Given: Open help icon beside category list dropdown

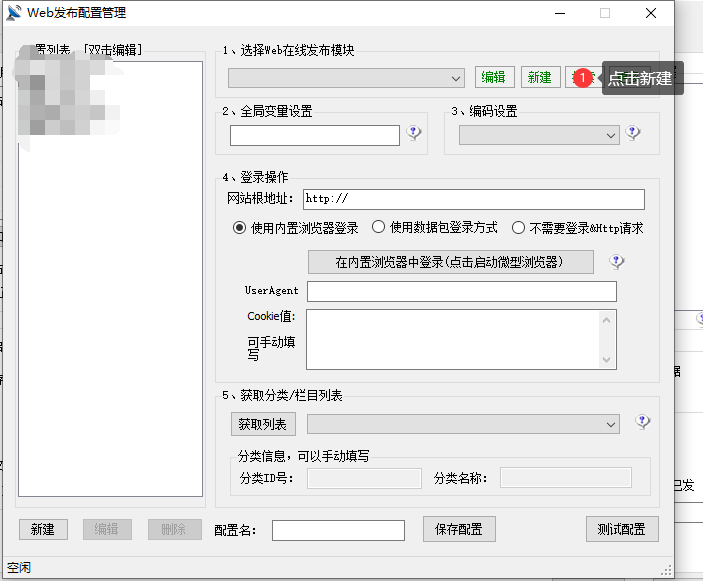Looking at the screenshot, I should [x=642, y=421].
